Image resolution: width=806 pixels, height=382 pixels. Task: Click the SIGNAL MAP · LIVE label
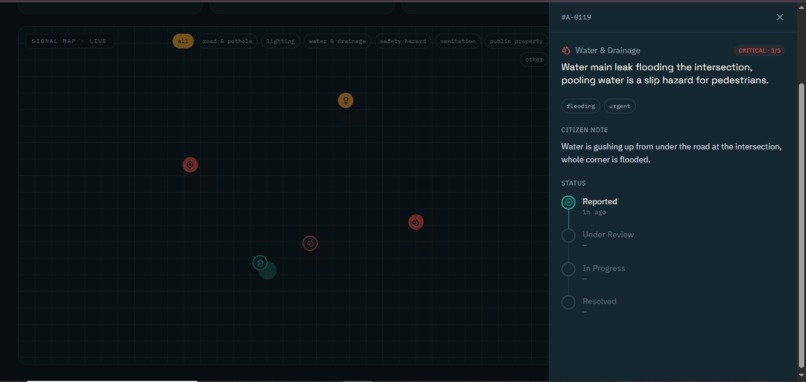[69, 41]
